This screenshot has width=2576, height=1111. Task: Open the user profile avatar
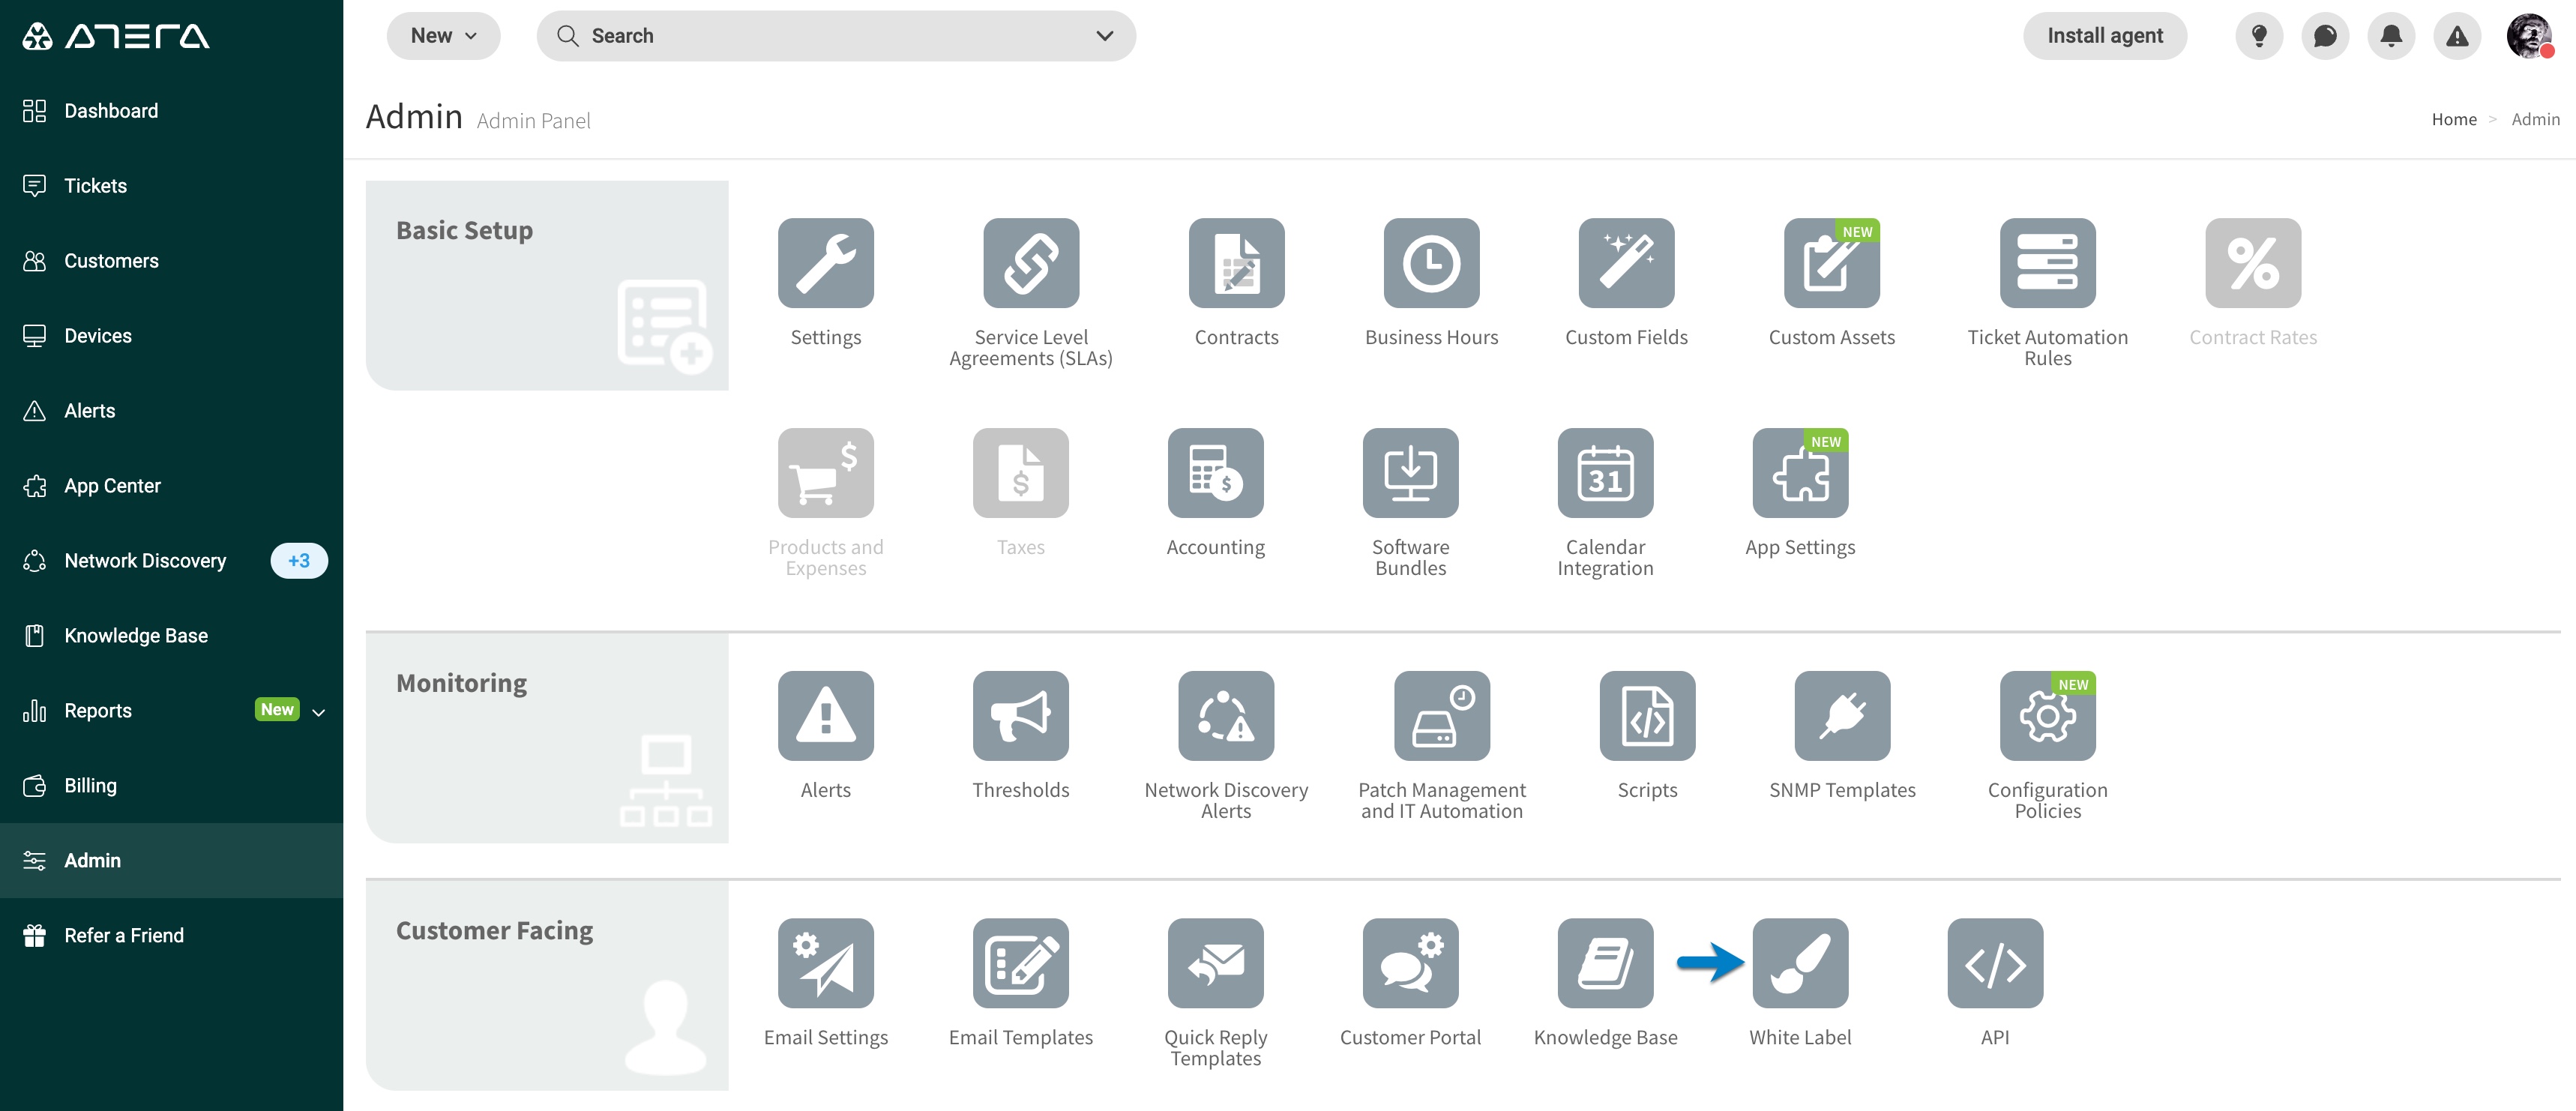pos(2529,36)
